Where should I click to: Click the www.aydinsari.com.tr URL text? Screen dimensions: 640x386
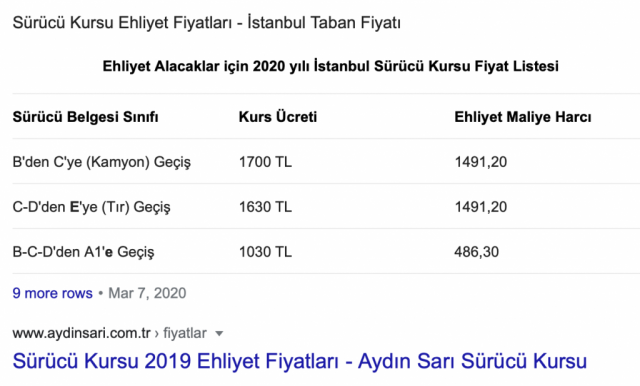(x=82, y=333)
